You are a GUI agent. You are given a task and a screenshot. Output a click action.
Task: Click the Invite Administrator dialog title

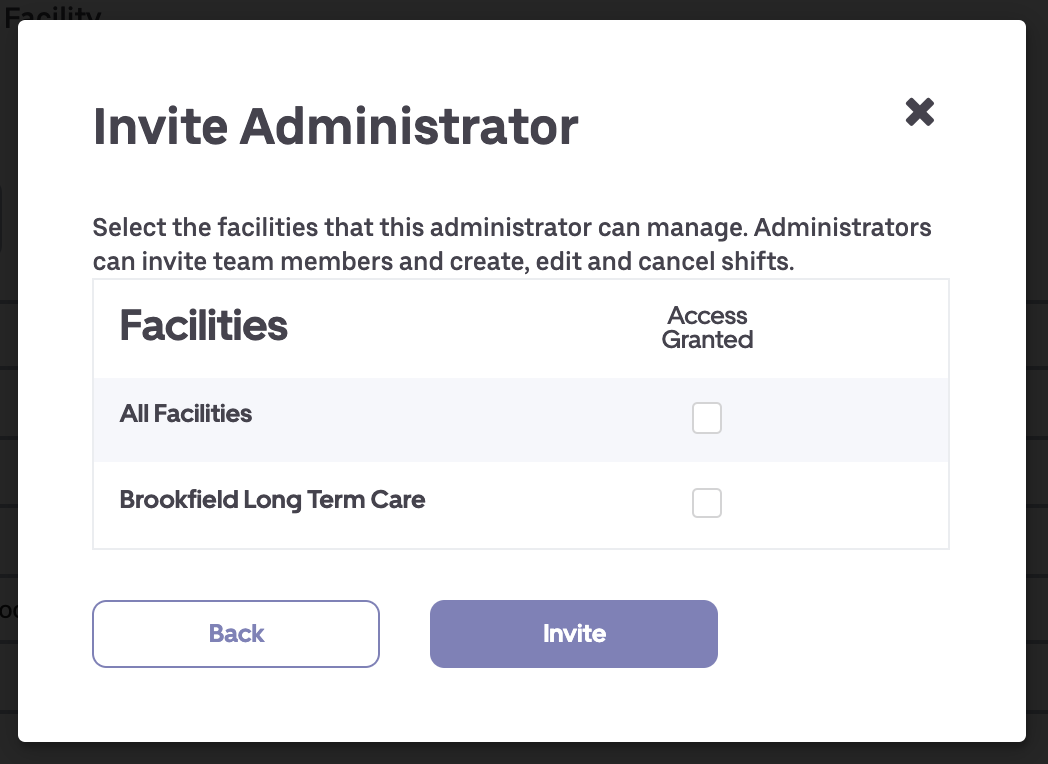tap(336, 126)
